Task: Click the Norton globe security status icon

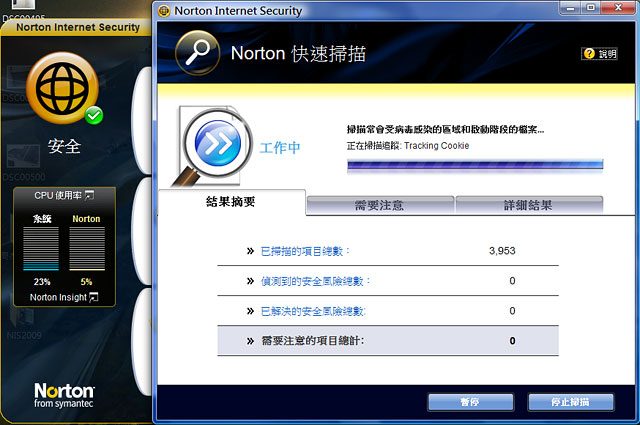Action: click(62, 88)
